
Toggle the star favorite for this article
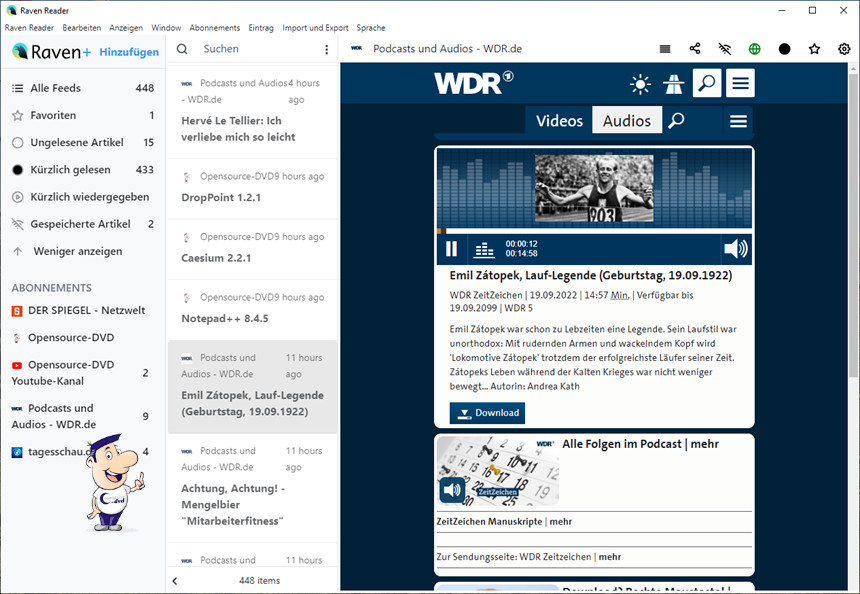tap(814, 49)
